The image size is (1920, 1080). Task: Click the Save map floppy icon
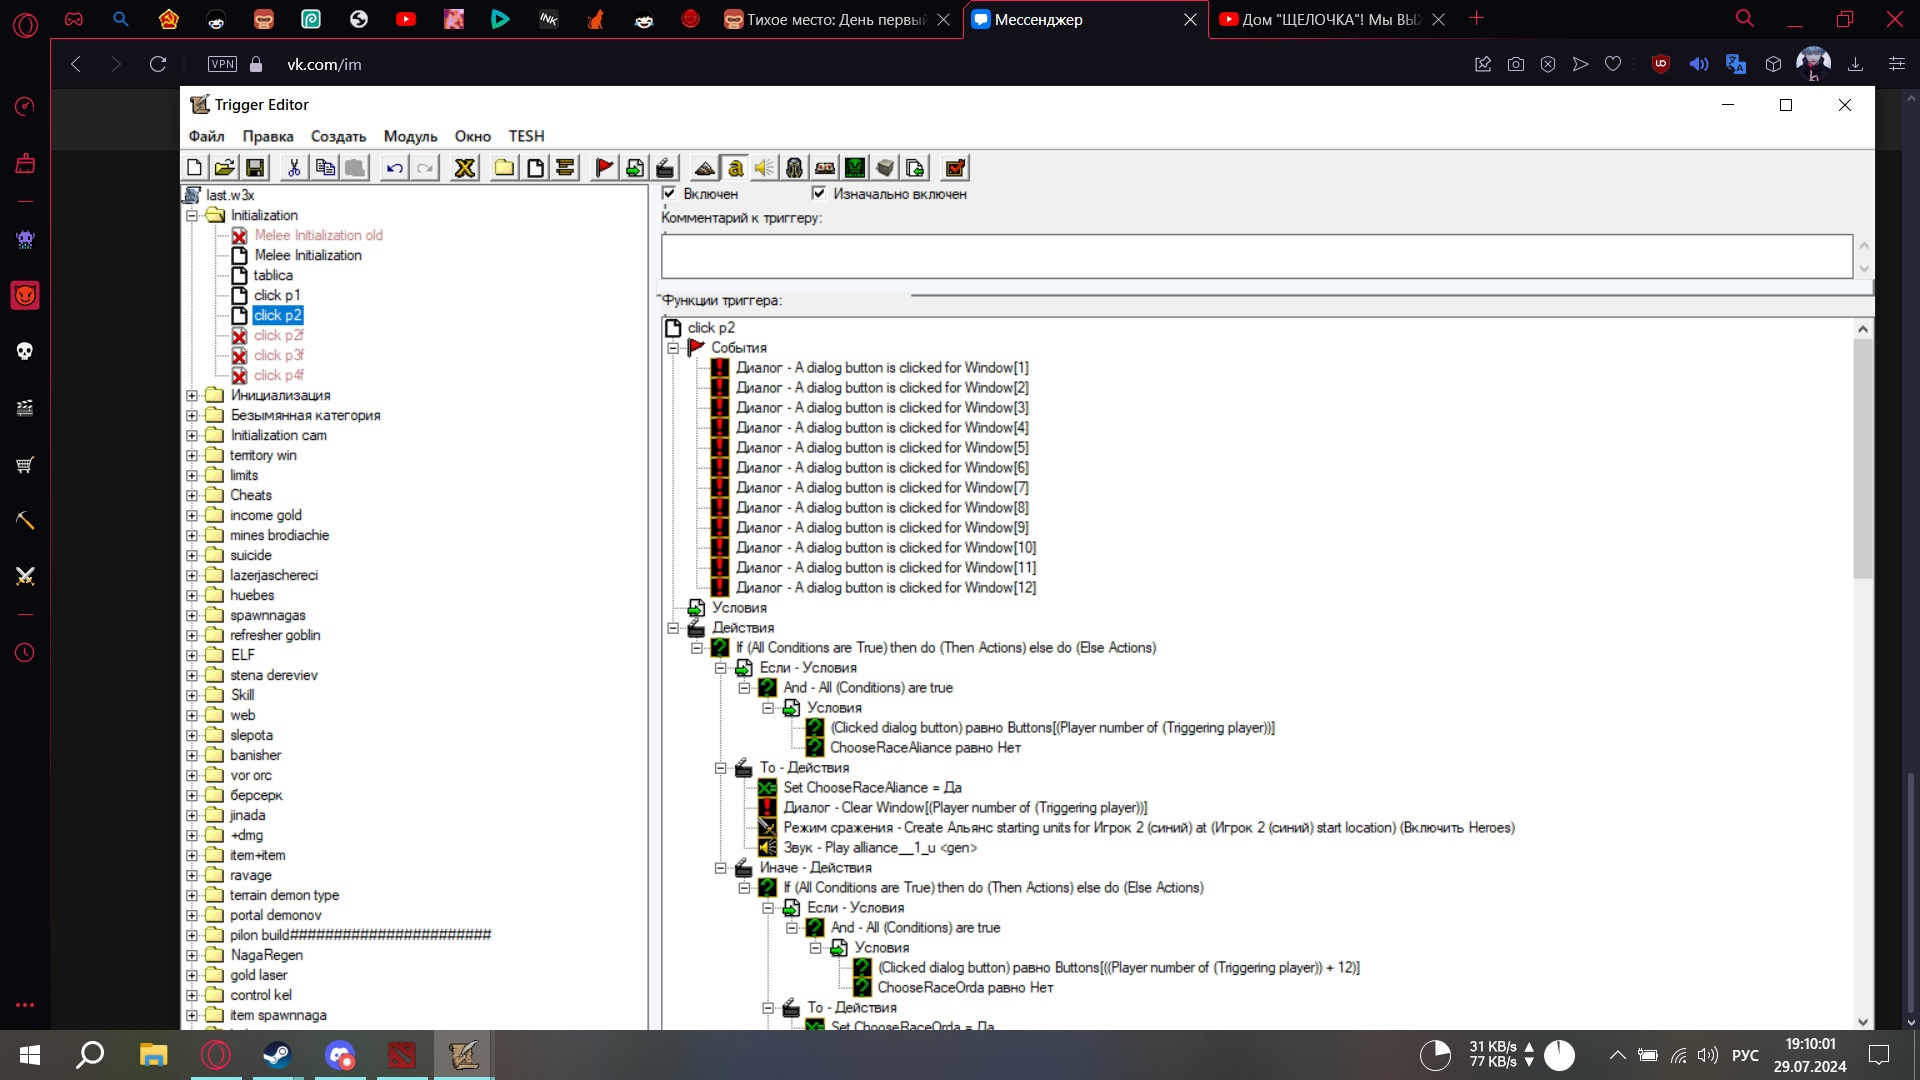[x=255, y=168]
